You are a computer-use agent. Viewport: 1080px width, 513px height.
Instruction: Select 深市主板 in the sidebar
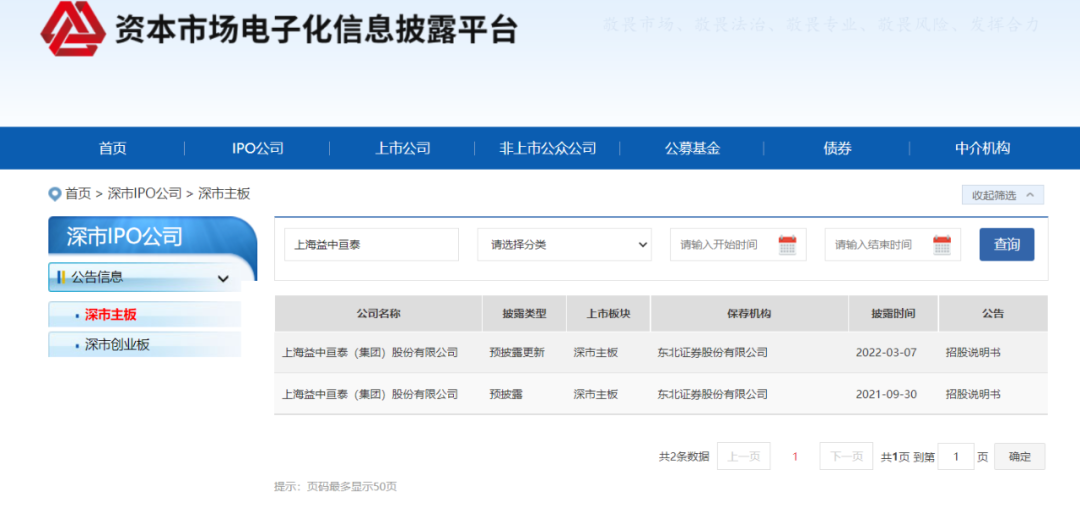click(111, 315)
